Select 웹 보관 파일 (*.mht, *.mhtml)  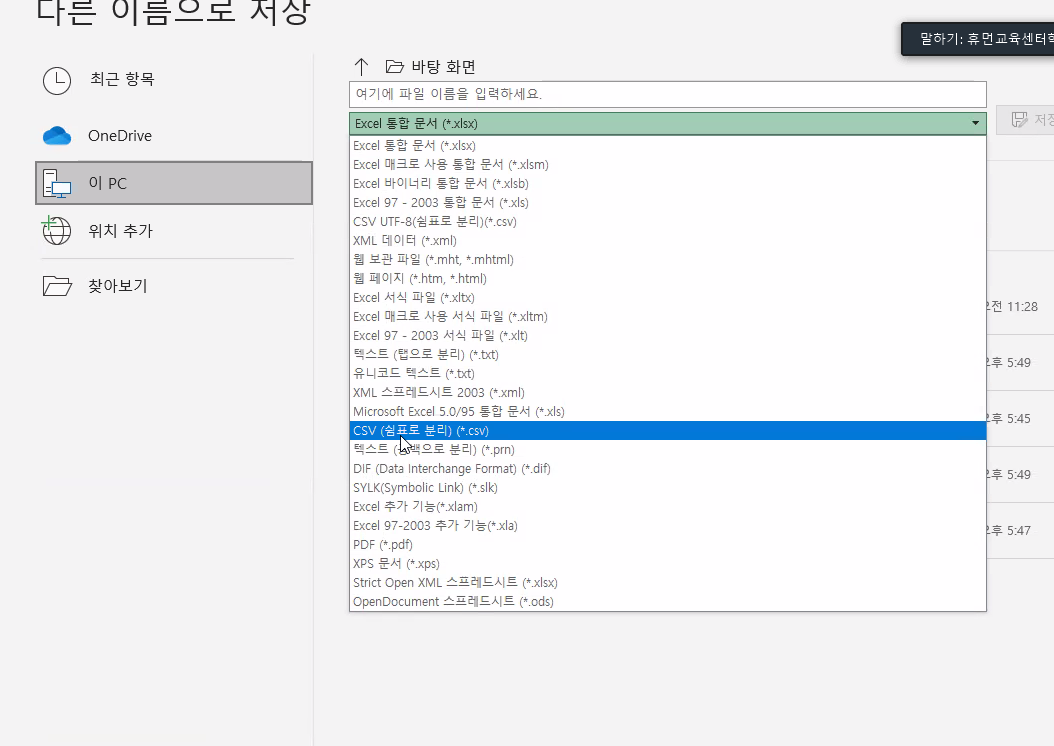tap(667, 259)
